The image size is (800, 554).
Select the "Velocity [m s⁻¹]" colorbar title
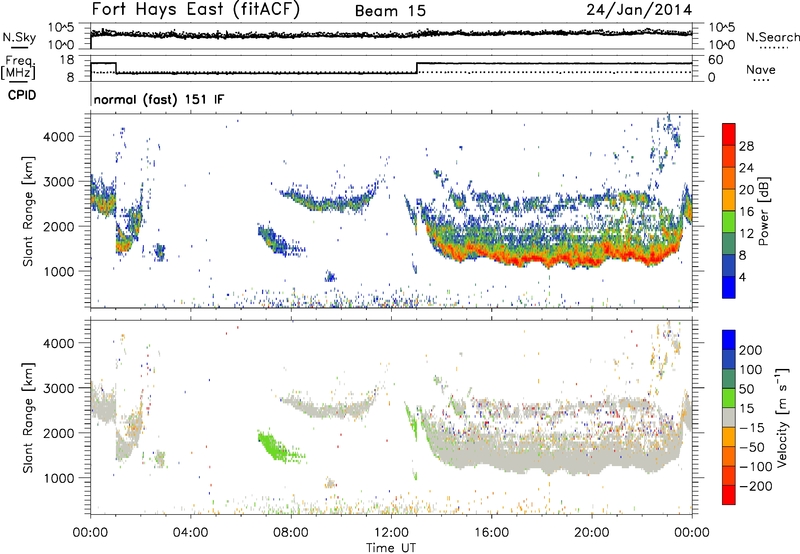[782, 417]
